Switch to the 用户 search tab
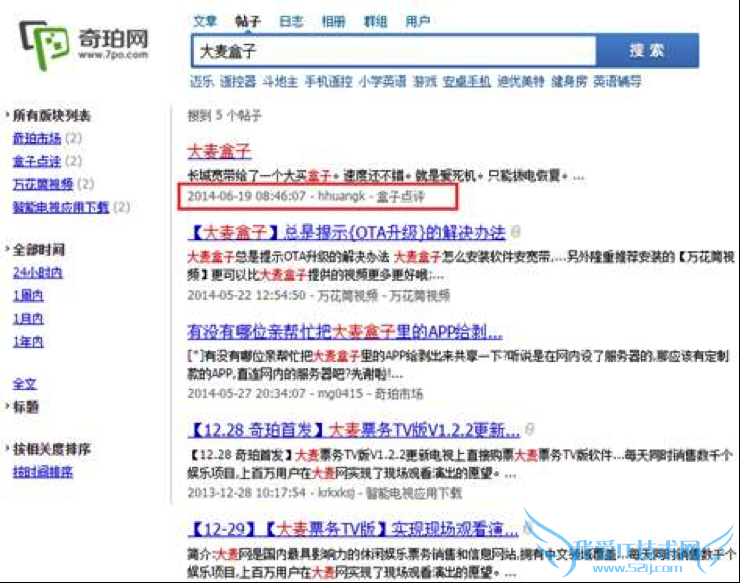Screen dimensions: 740x583 click(418, 21)
